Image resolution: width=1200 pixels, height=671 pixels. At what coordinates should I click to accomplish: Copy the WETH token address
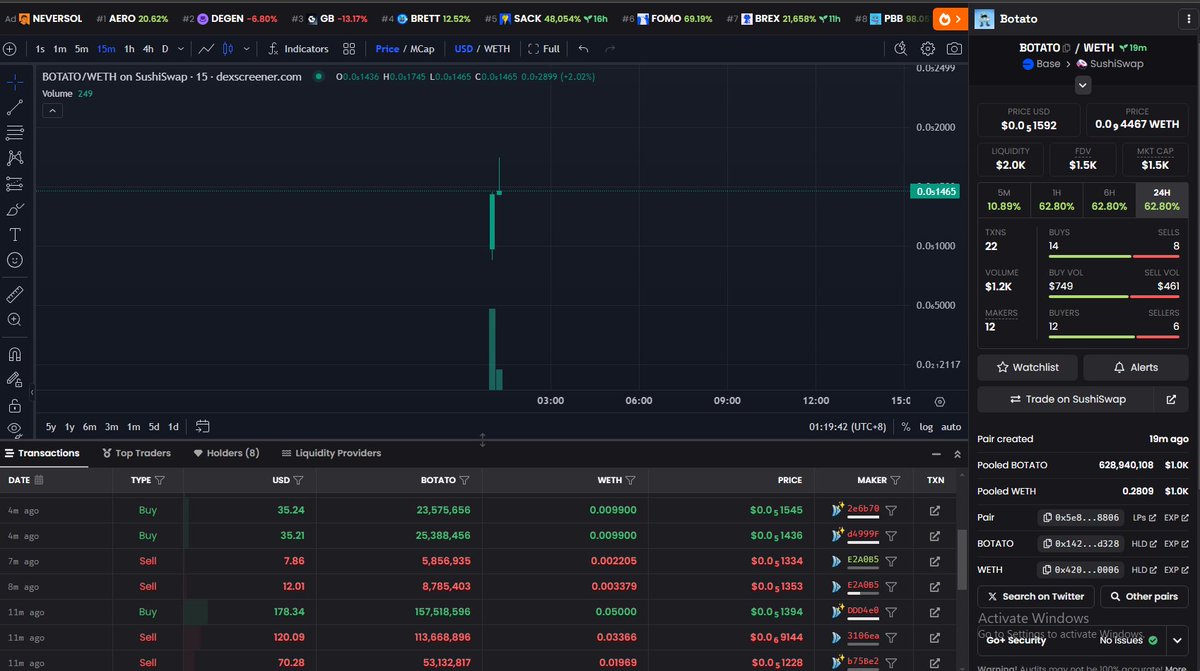tap(1047, 569)
